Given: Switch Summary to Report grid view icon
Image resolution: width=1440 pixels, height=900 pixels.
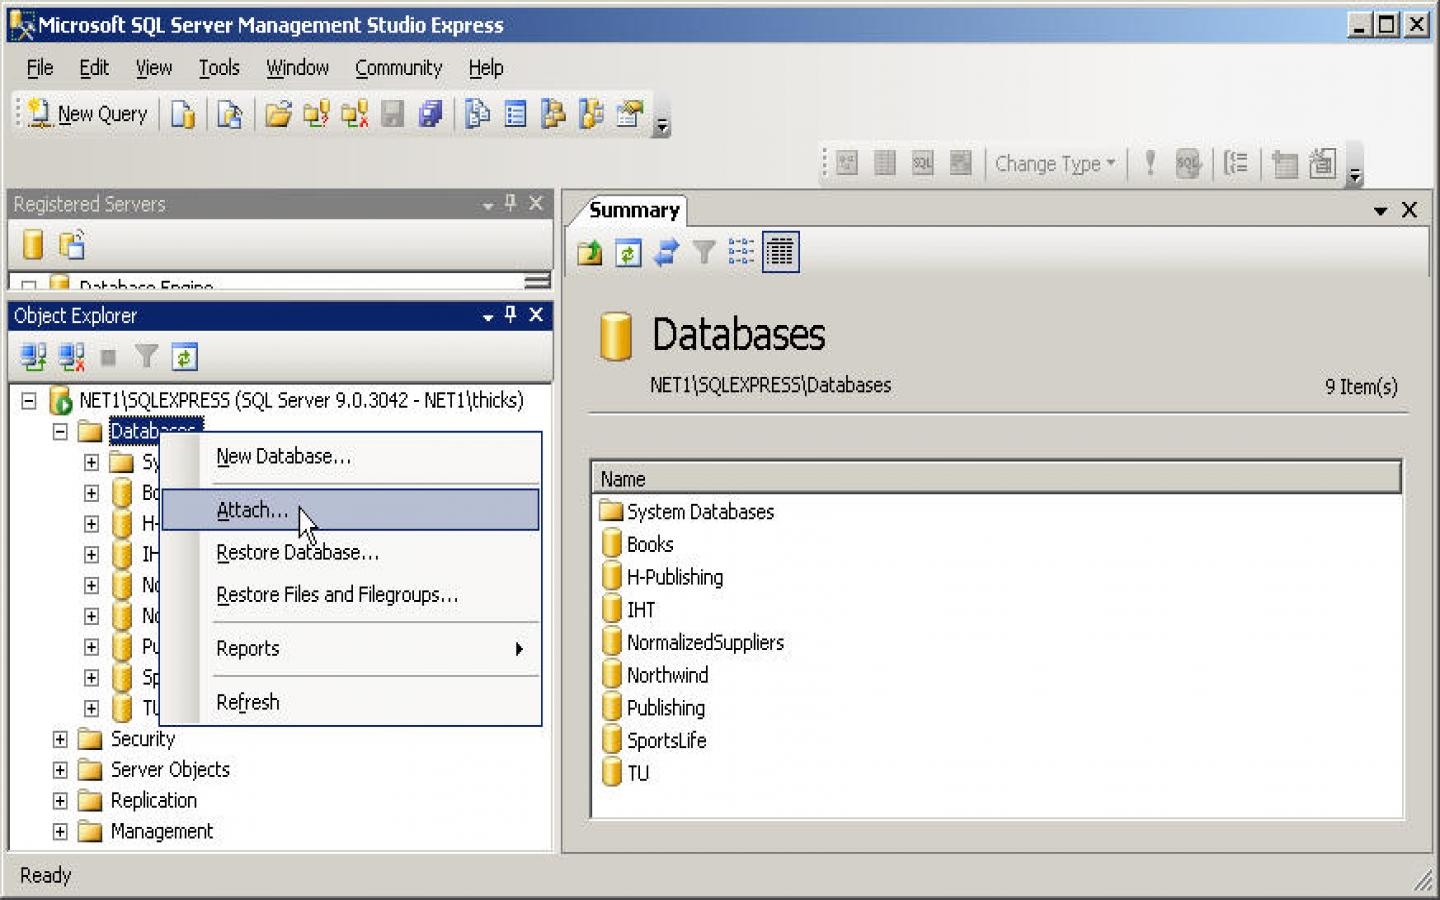Looking at the screenshot, I should (780, 252).
